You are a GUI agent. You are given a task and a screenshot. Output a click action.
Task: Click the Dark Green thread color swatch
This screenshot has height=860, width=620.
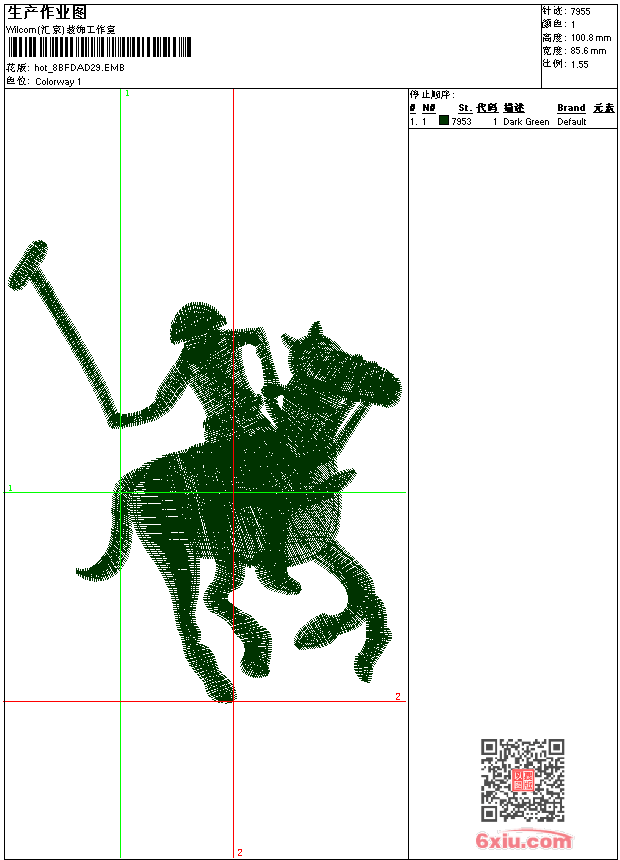coord(444,121)
